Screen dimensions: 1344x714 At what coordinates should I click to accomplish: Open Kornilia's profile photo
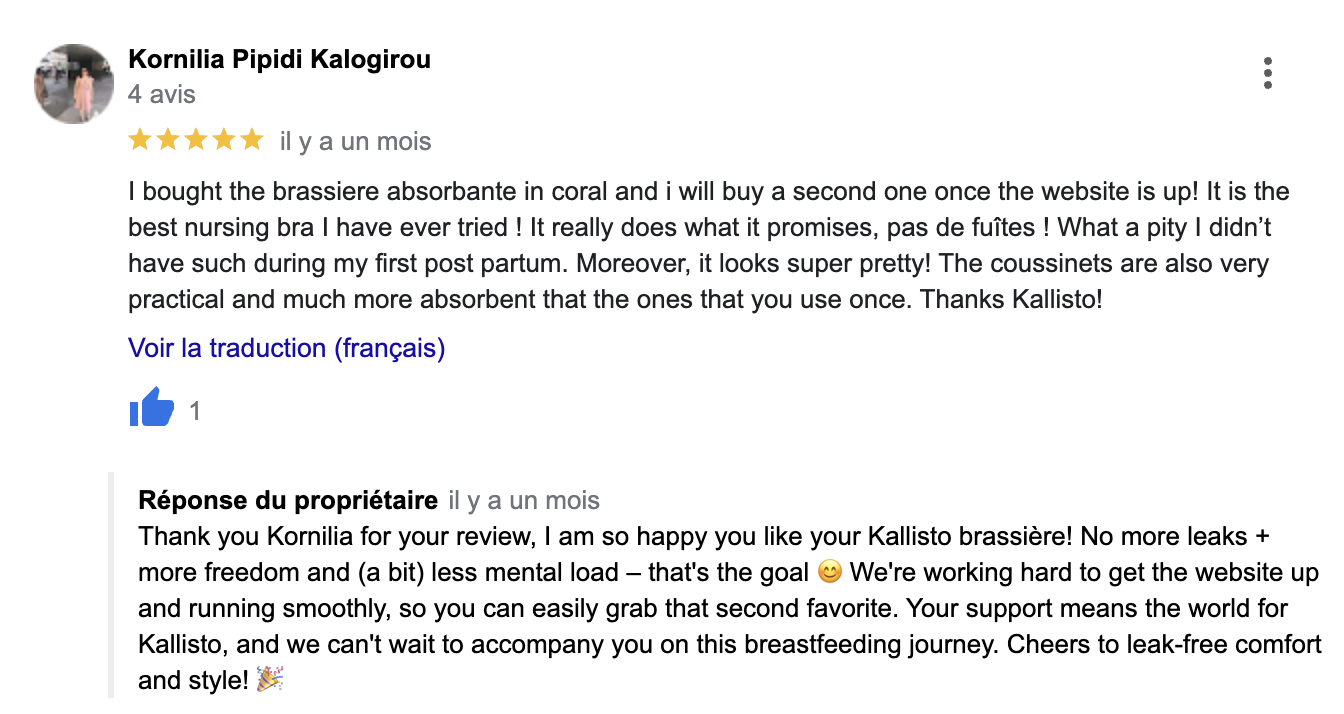click(74, 83)
